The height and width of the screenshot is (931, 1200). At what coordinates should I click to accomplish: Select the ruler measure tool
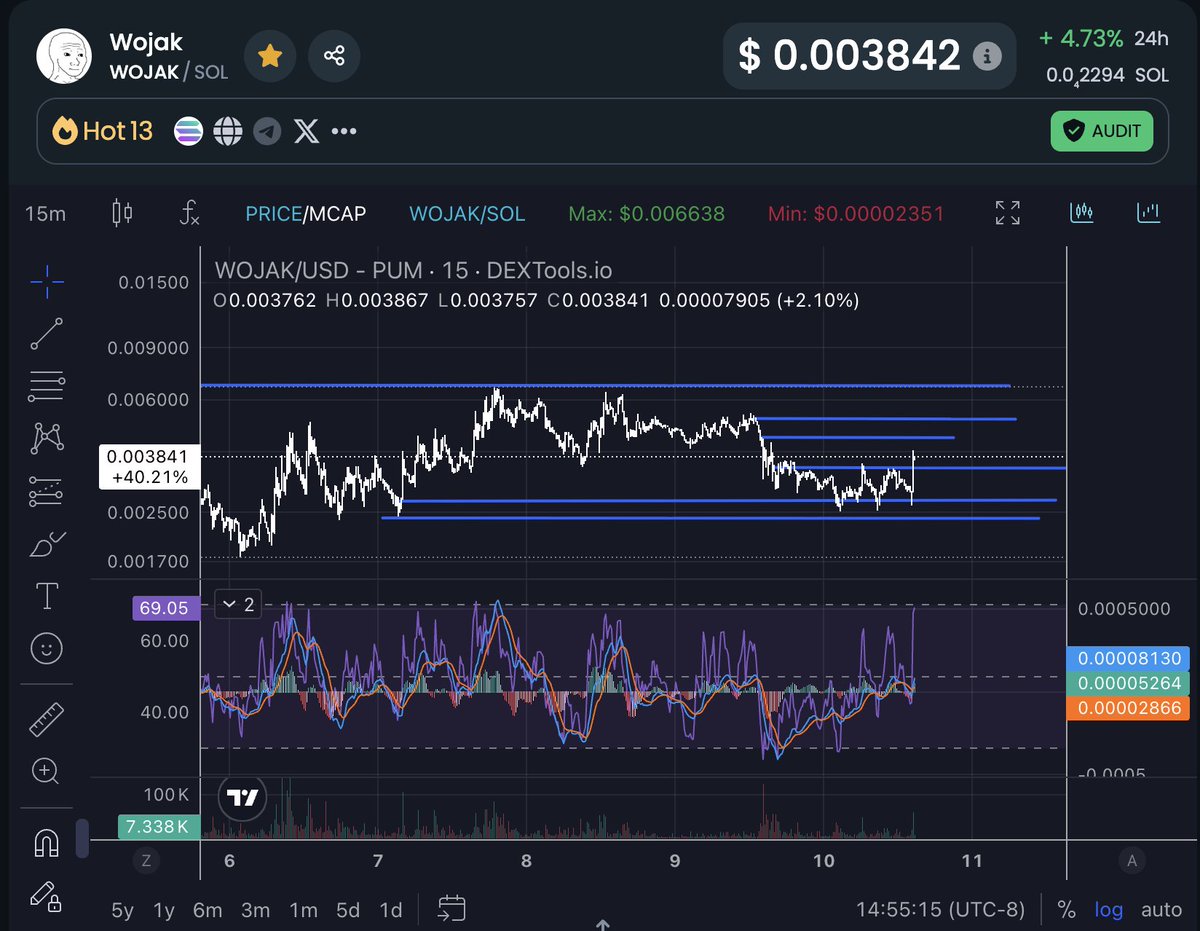47,718
